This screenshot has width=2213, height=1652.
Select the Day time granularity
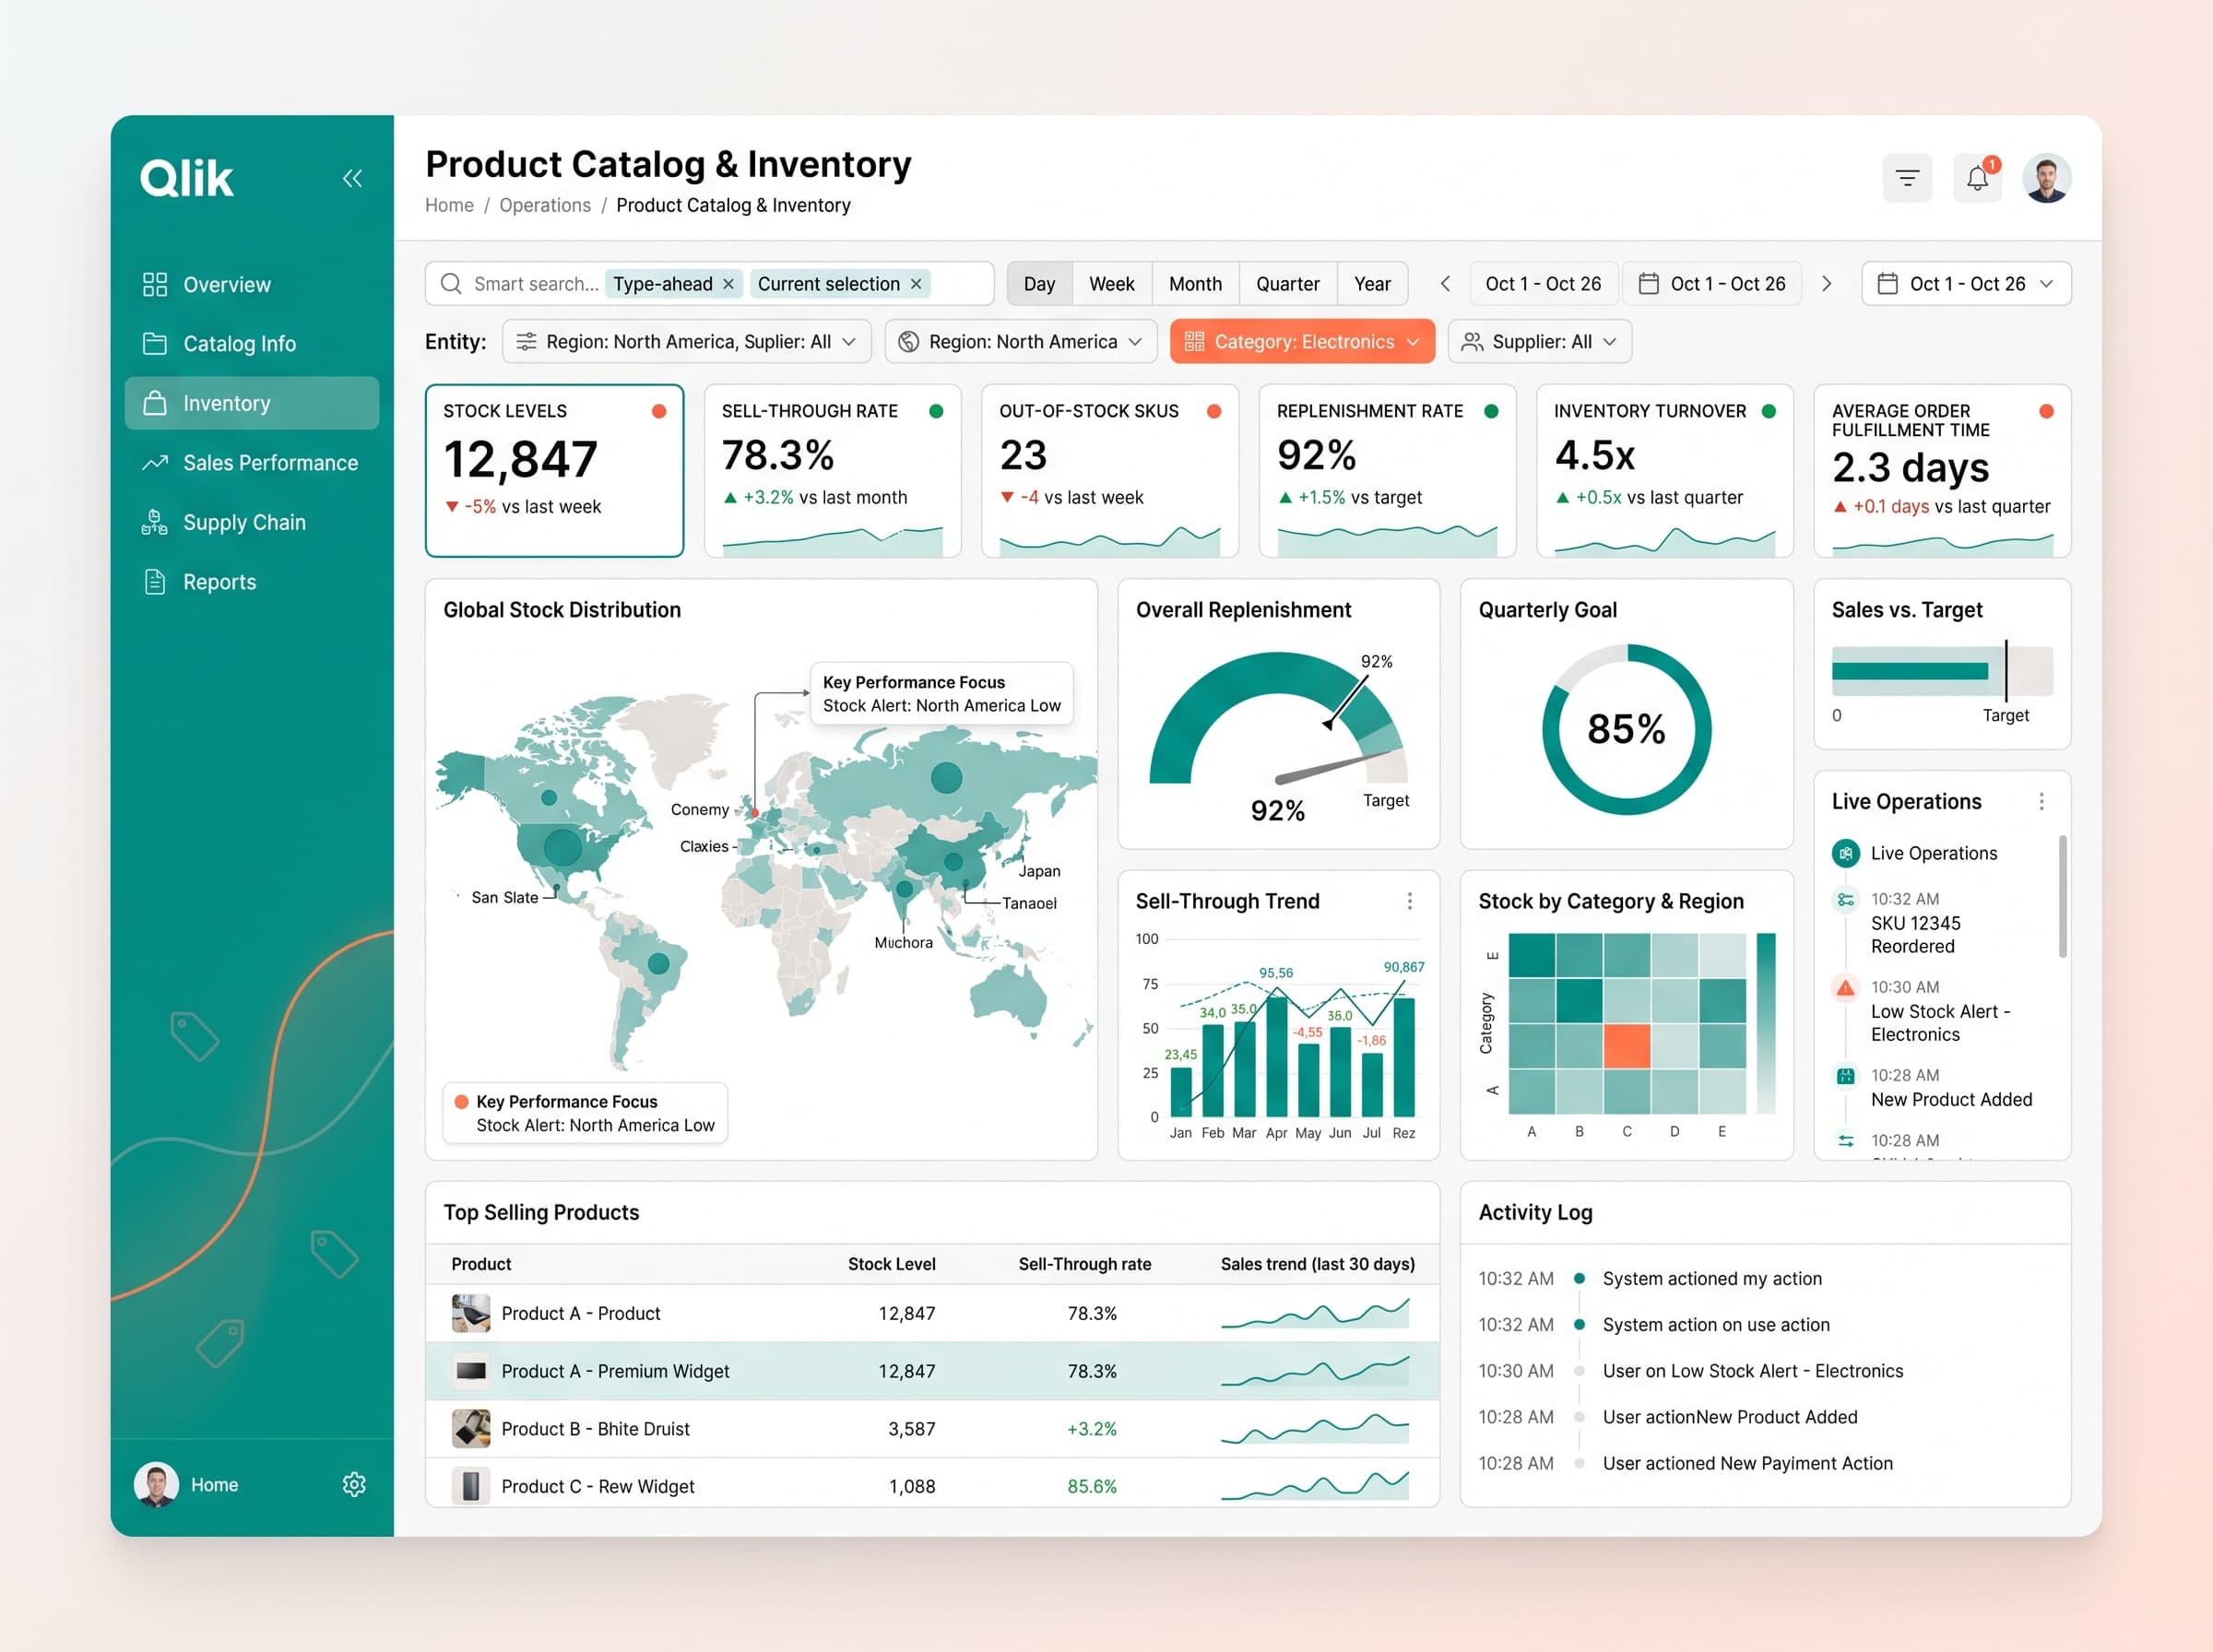coord(1039,284)
